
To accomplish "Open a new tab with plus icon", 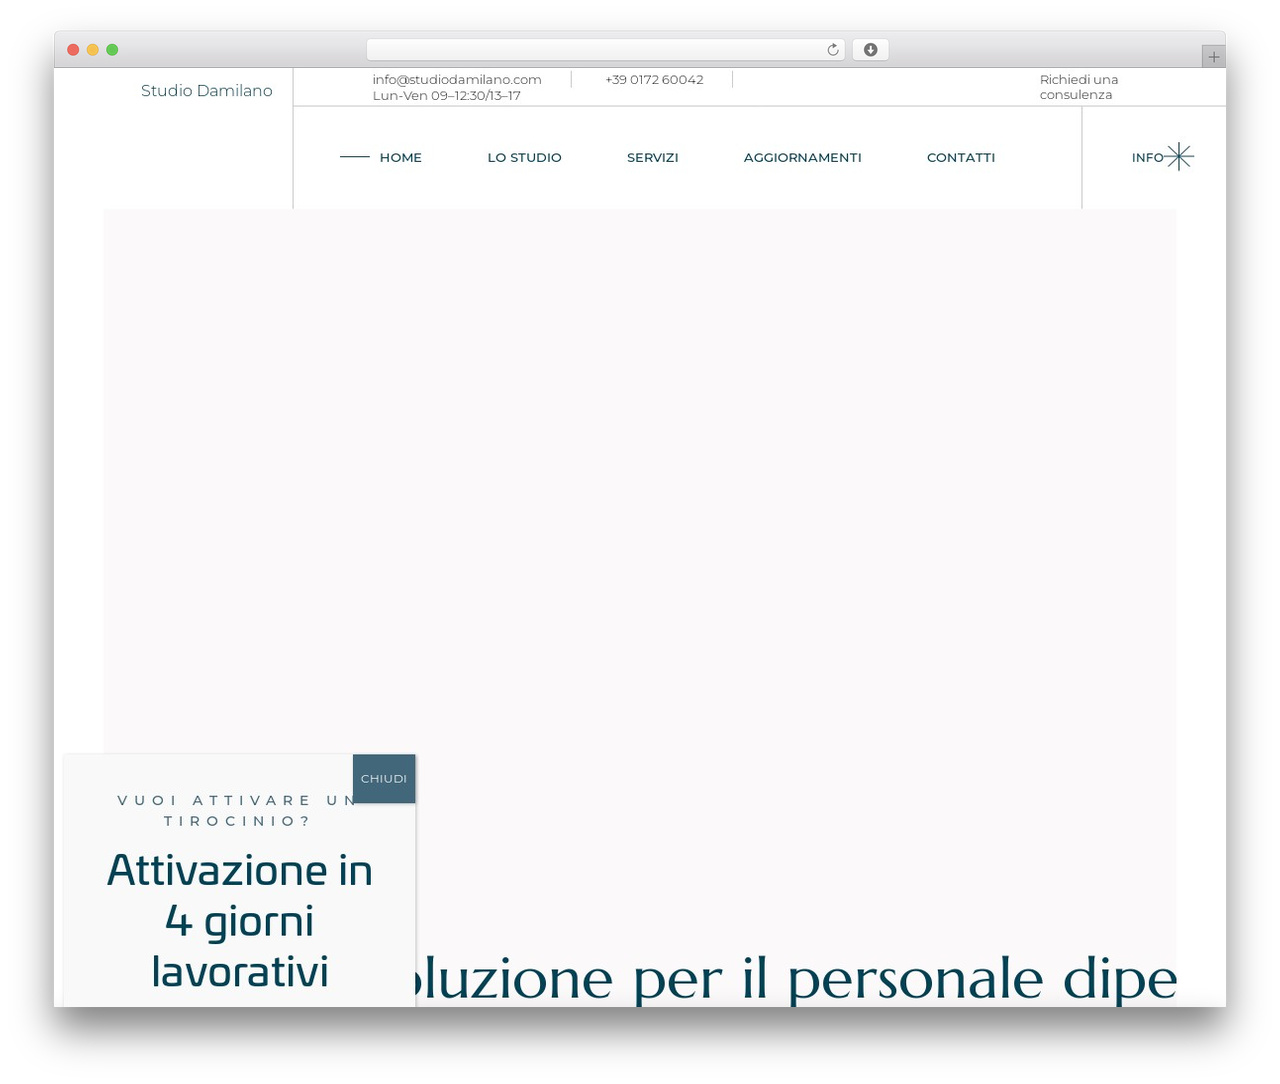I will click(1213, 57).
